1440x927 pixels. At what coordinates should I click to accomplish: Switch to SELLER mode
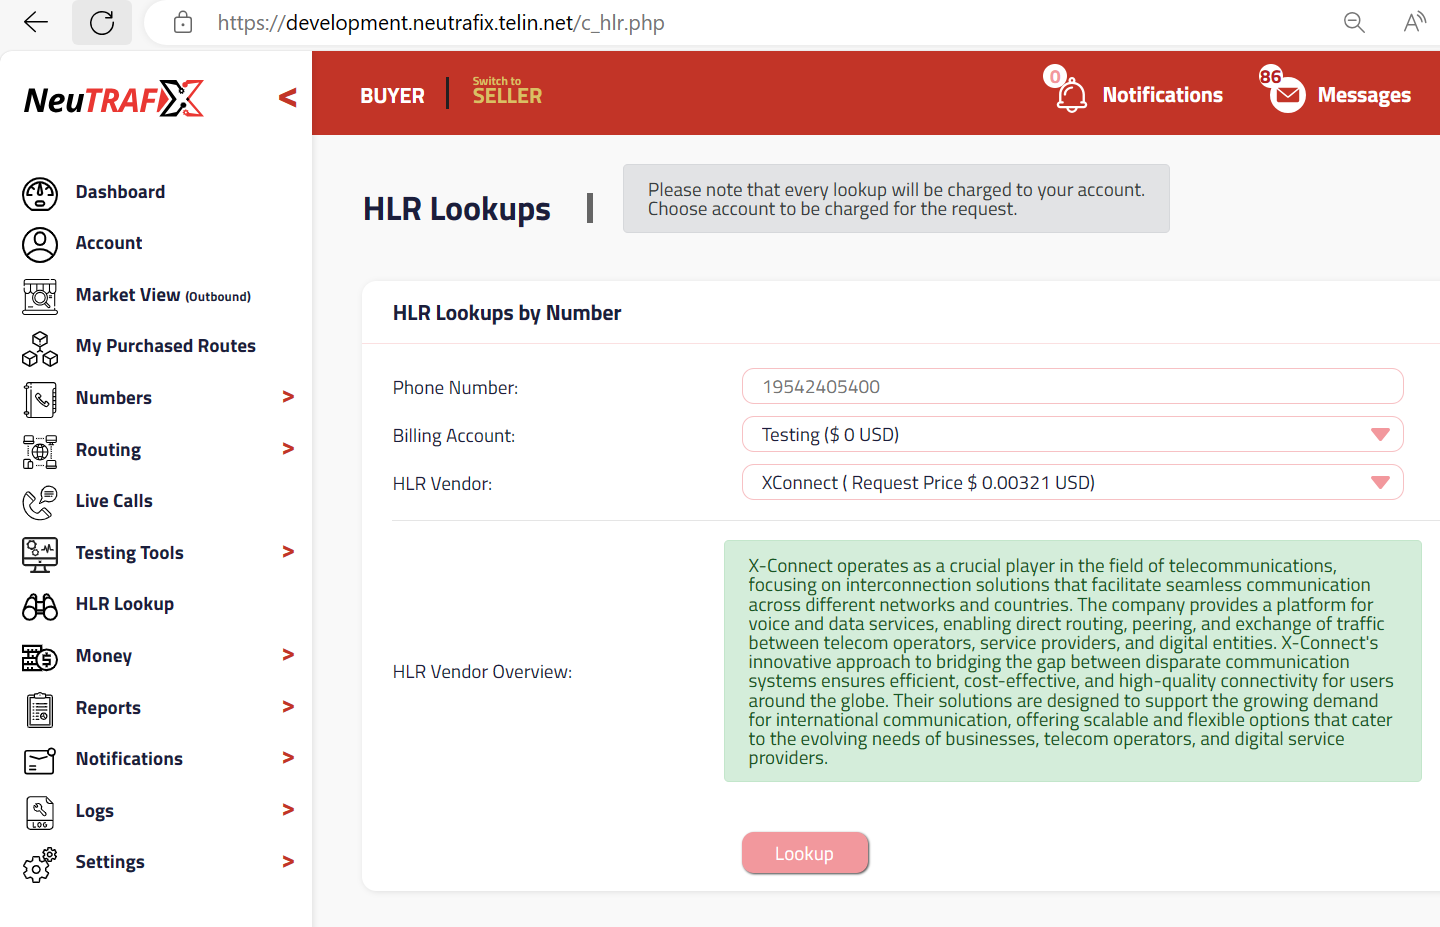pos(507,92)
